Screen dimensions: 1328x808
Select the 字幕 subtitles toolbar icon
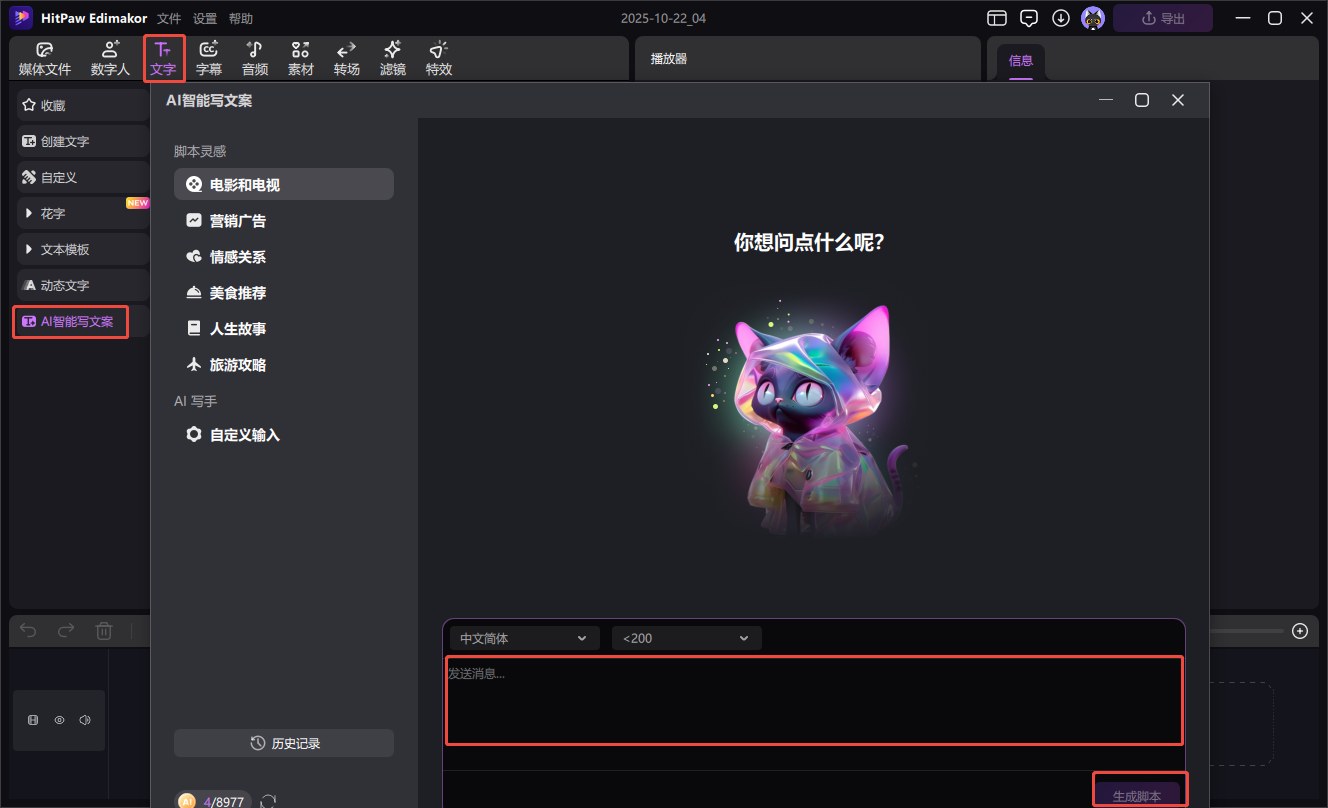pos(209,59)
